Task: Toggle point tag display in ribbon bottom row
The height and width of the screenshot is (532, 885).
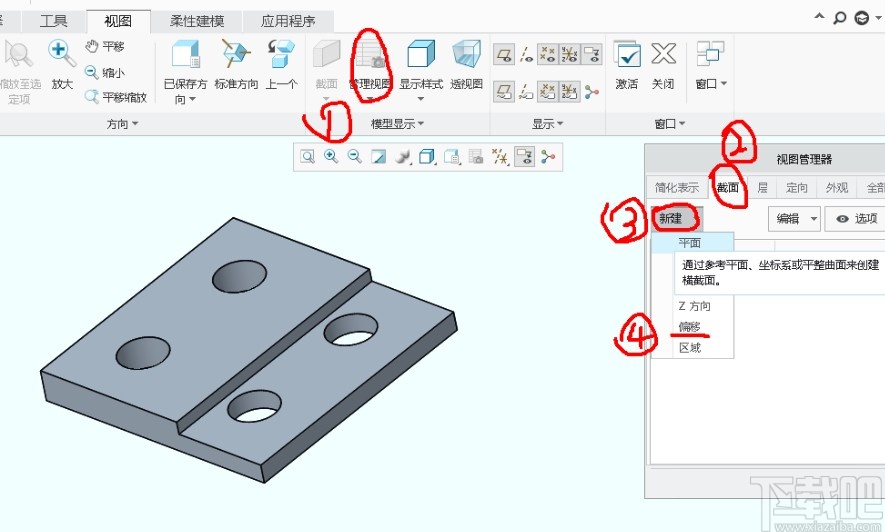Action: click(547, 91)
